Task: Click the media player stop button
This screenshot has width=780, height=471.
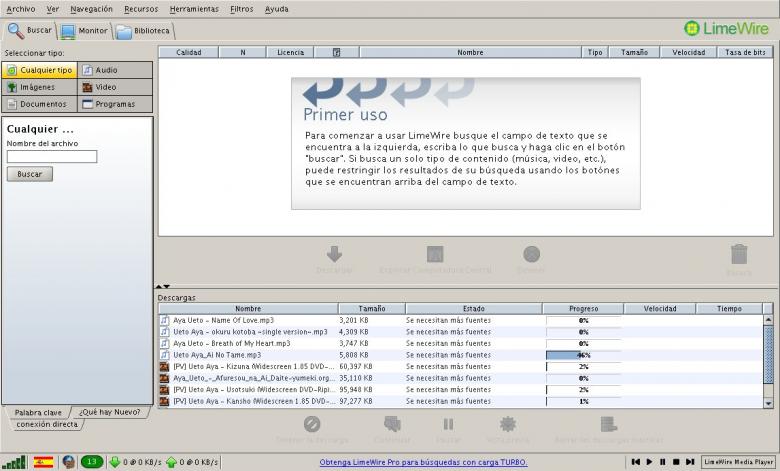Action: (x=676, y=462)
